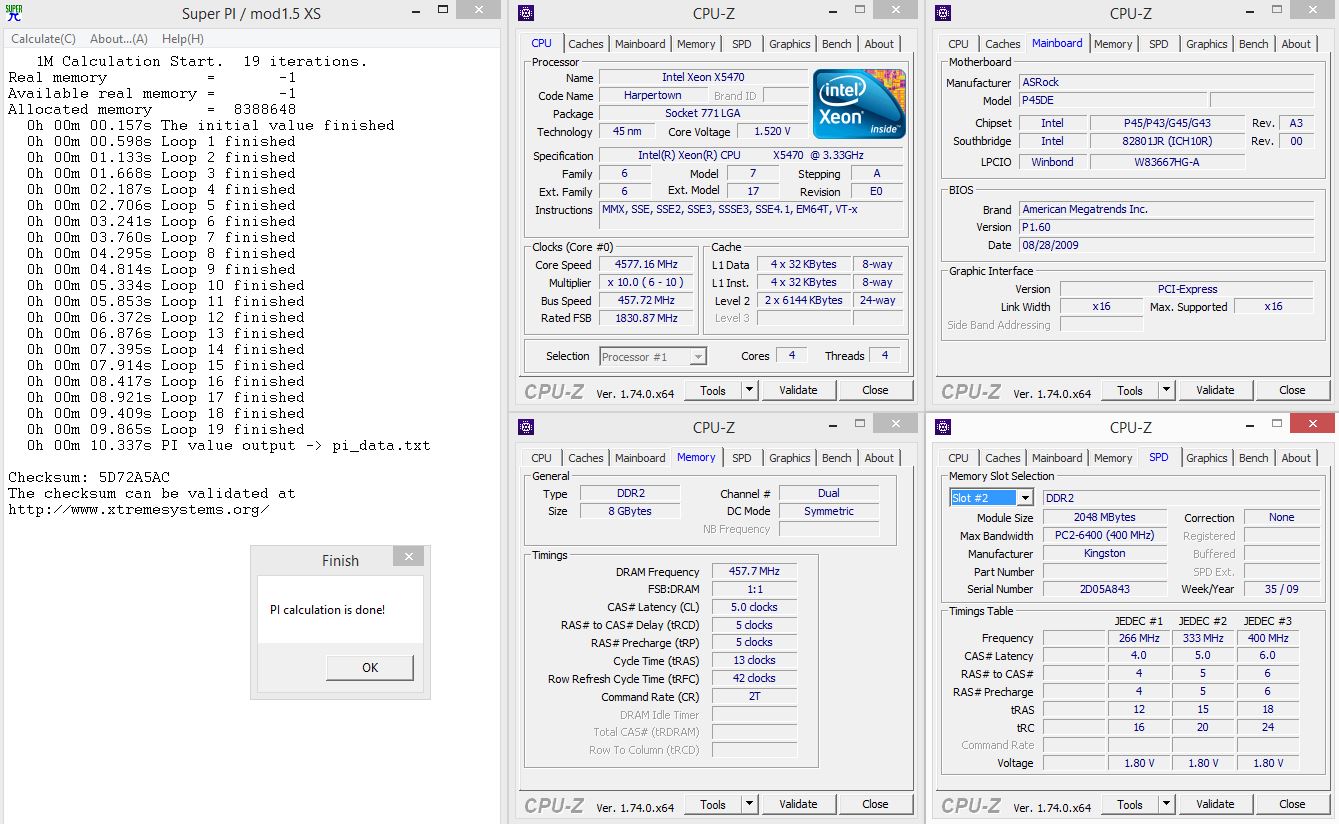This screenshot has width=1339, height=824.
Task: Click Tools button in the CPU tab window
Action: tap(713, 390)
